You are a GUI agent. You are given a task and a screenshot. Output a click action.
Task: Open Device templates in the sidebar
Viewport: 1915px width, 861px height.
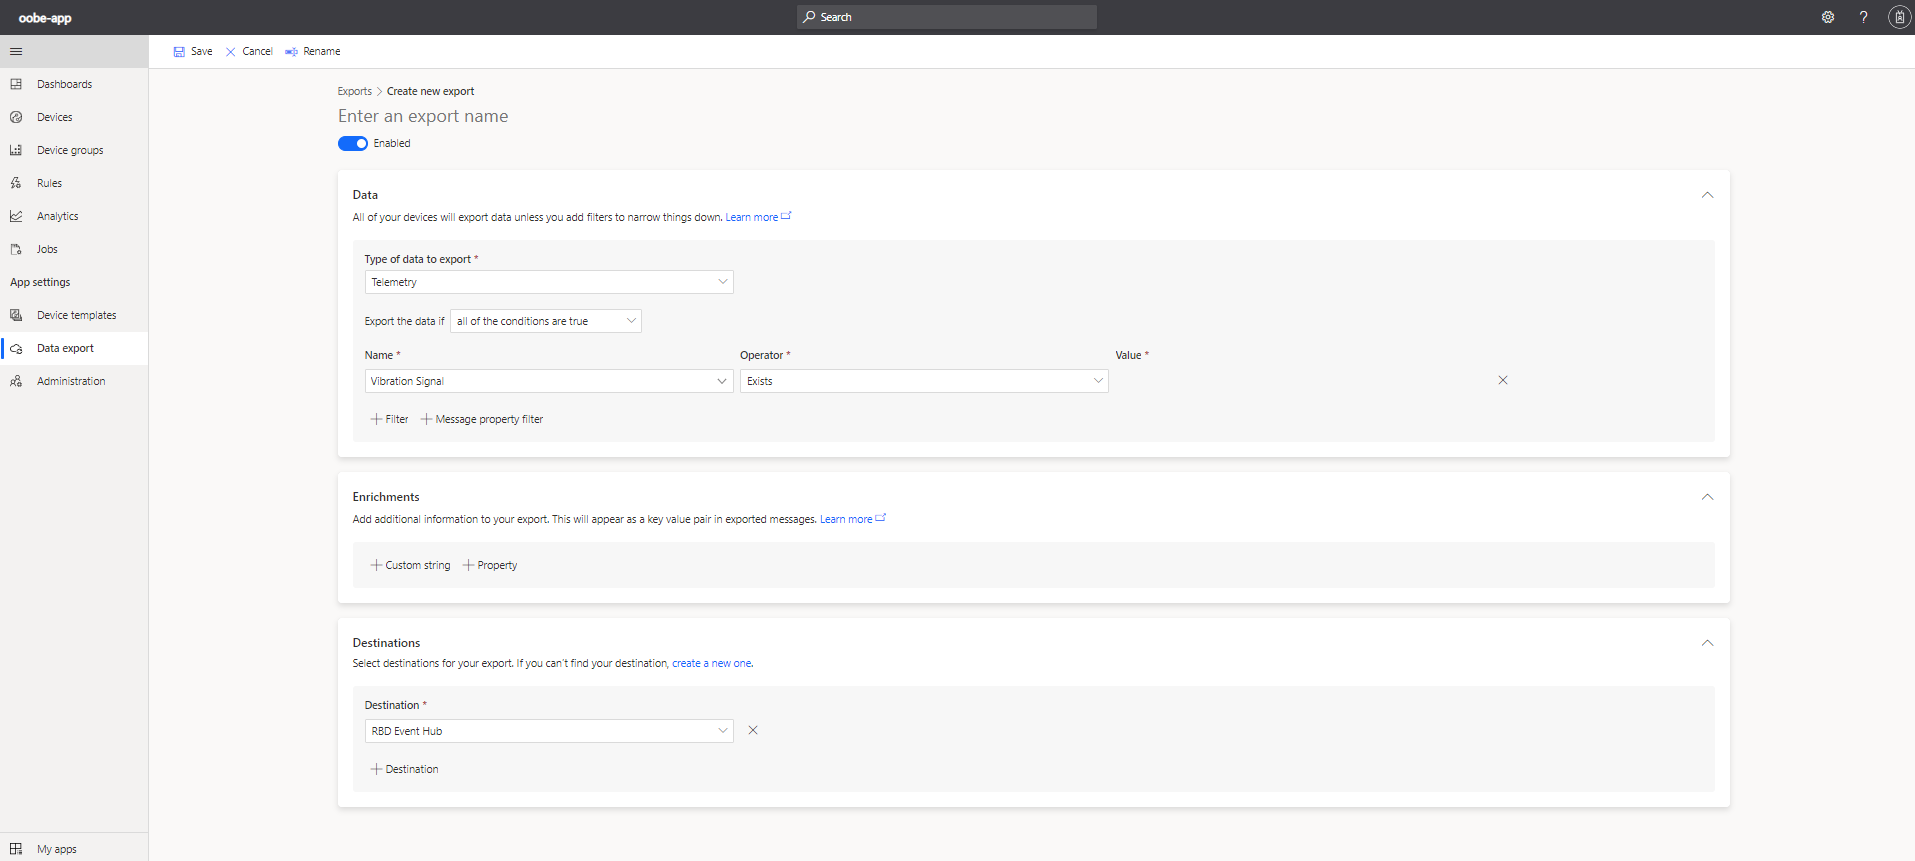(x=76, y=315)
